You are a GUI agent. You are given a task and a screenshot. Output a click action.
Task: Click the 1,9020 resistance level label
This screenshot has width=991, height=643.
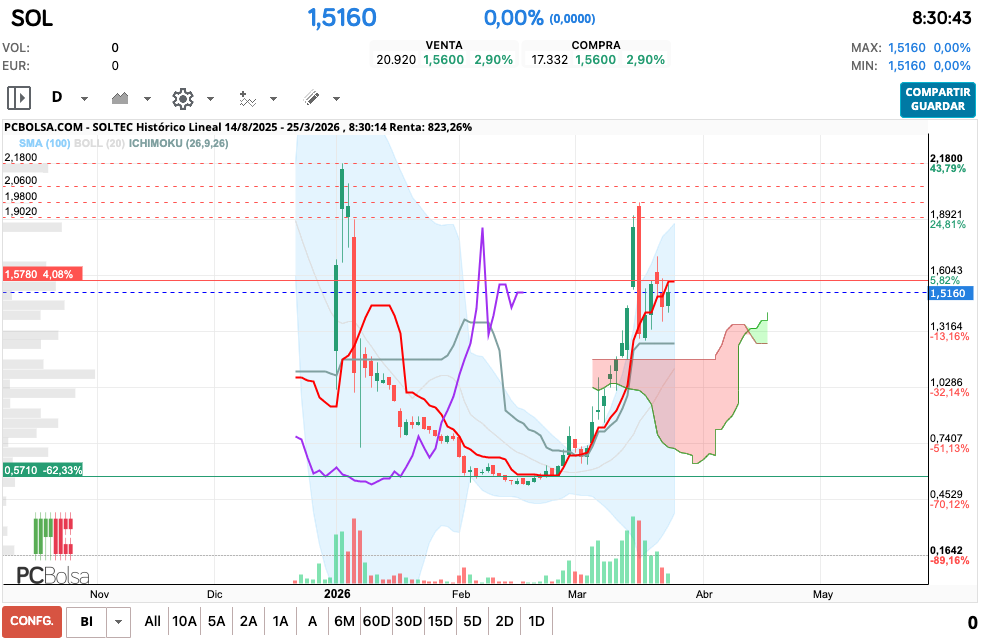pyautogui.click(x=21, y=211)
